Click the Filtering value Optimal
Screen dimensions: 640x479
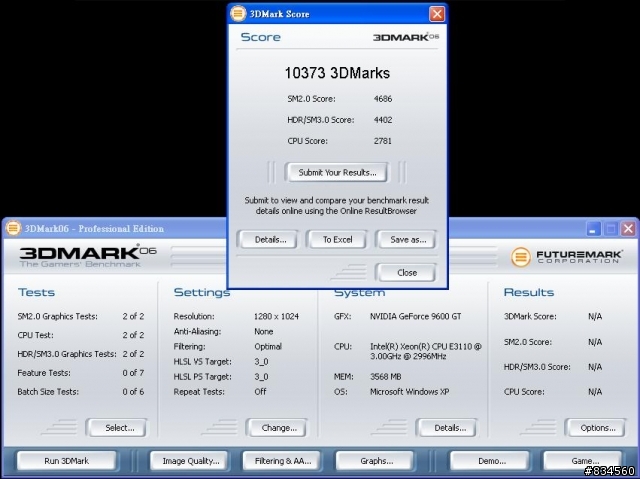[x=268, y=346]
